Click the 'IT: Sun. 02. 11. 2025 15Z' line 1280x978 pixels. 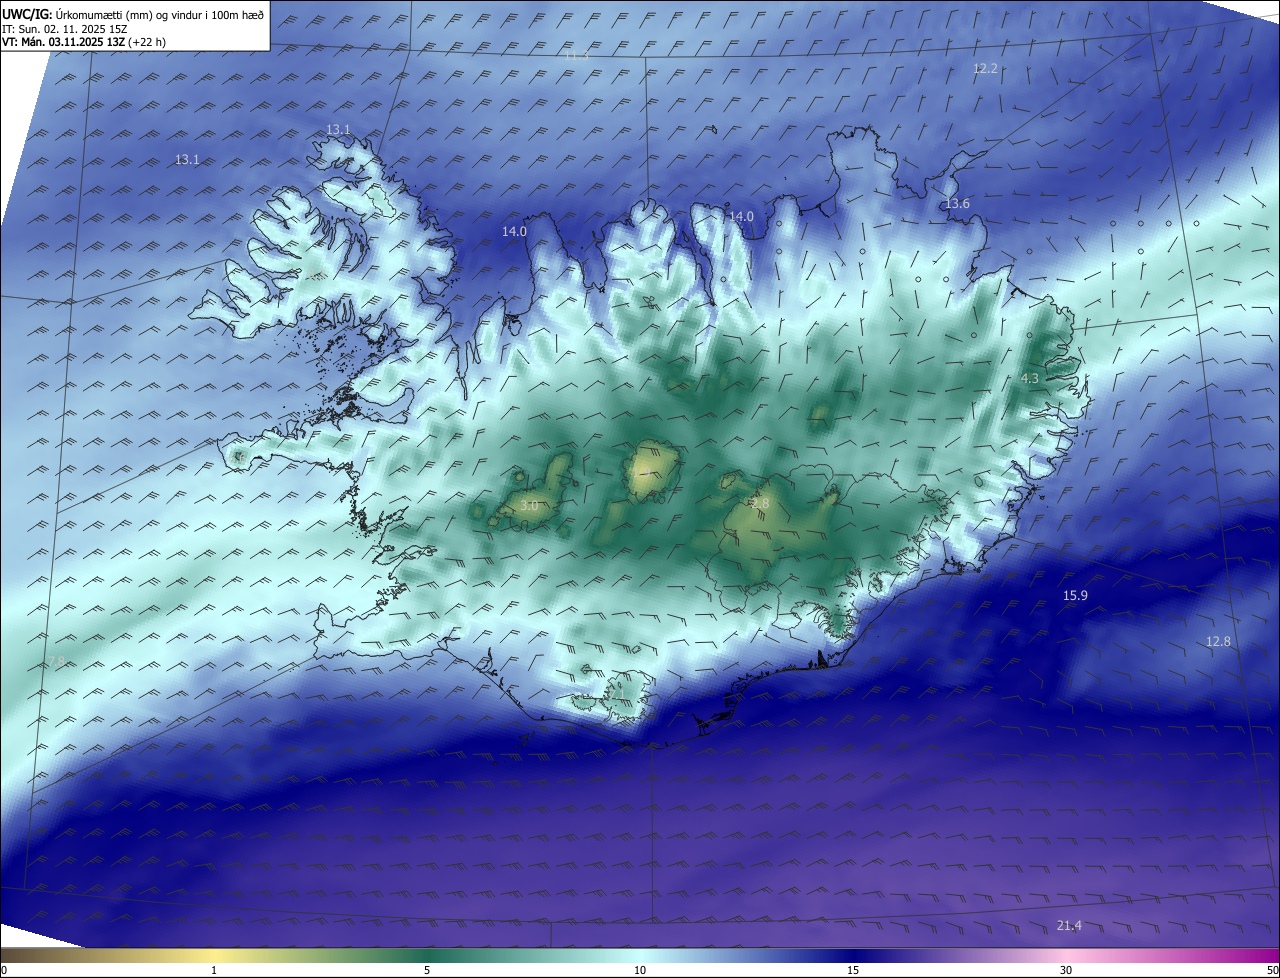(x=65, y=29)
